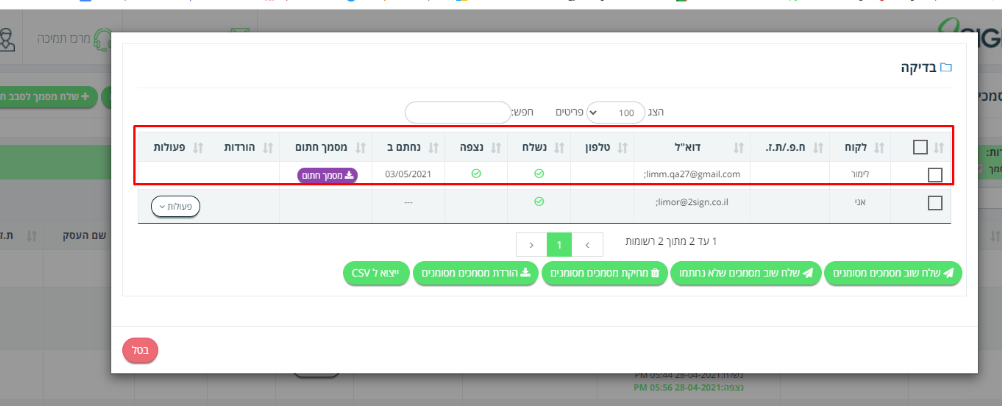Expand the פעולות dropdown in second row
1002x406 pixels.
click(x=176, y=206)
